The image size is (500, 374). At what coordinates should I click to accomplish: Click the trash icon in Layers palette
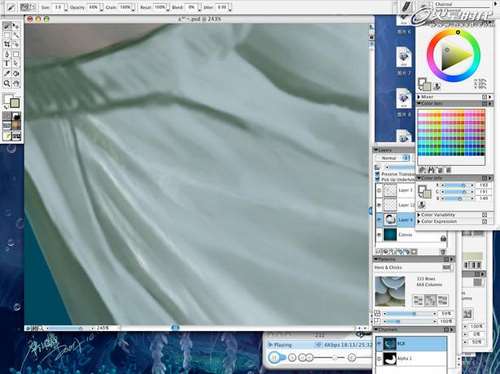tap(443, 252)
